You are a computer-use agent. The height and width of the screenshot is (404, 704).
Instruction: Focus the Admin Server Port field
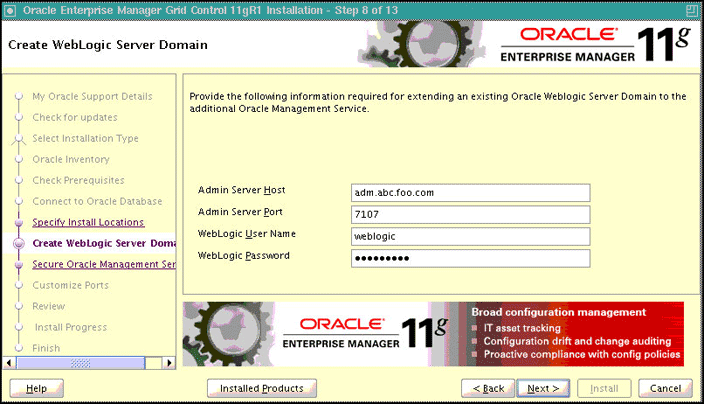tap(471, 215)
